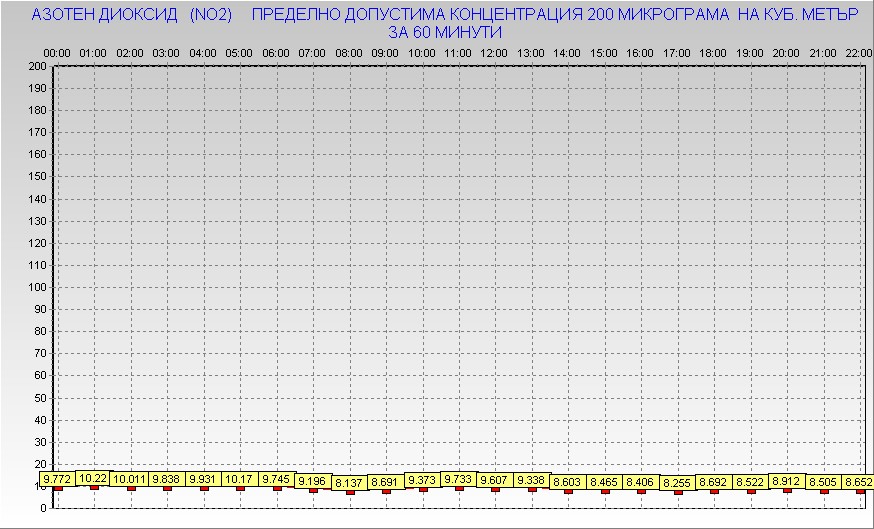The width and height of the screenshot is (874, 529).
Task: Select the red point marker under 8.603
Action: [568, 491]
